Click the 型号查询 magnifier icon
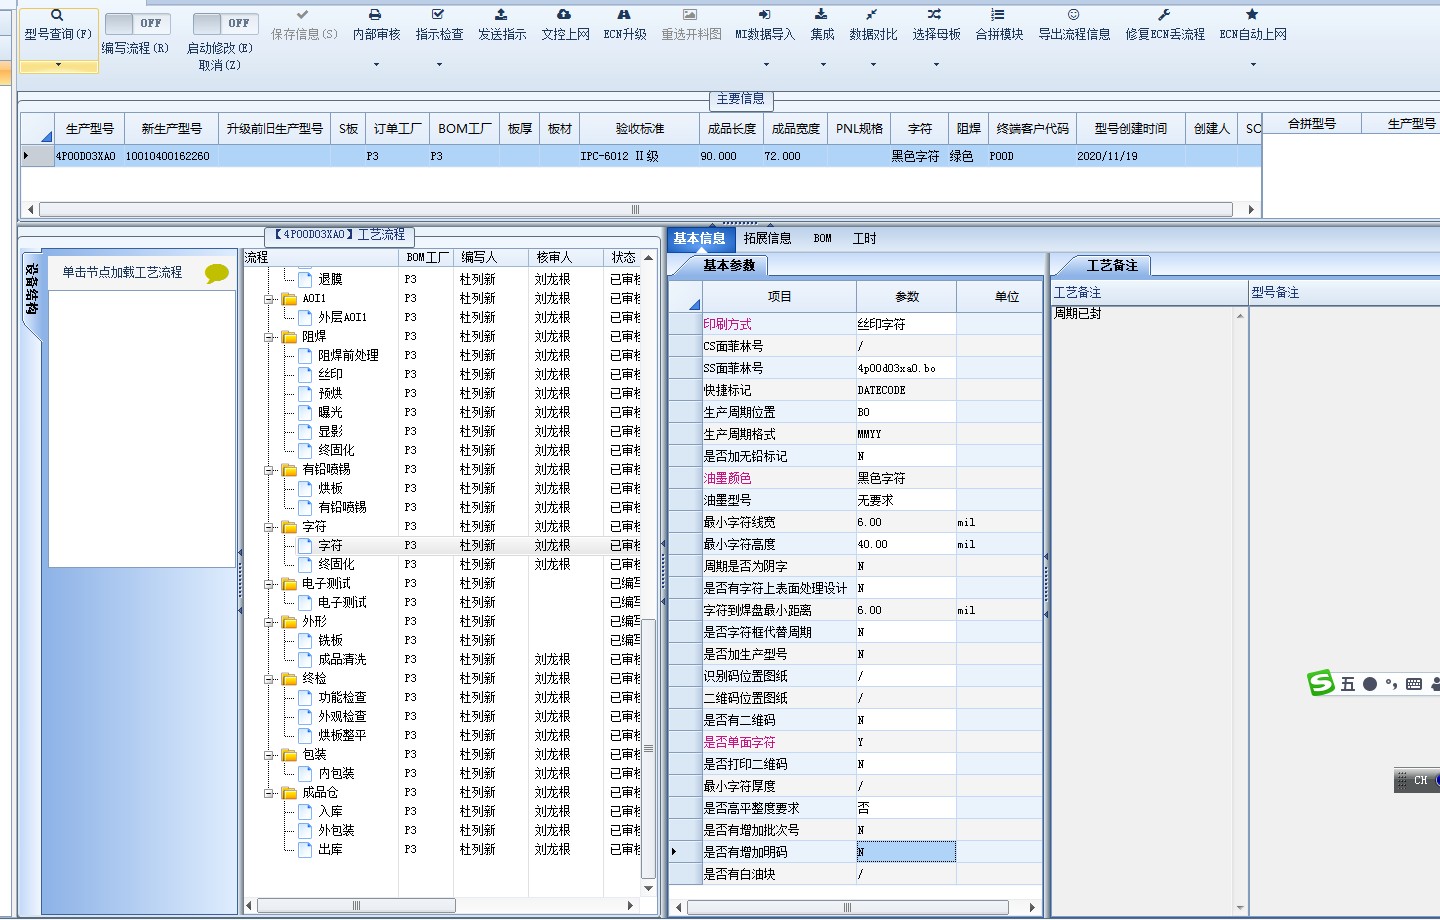The height and width of the screenshot is (920, 1440). pyautogui.click(x=57, y=15)
